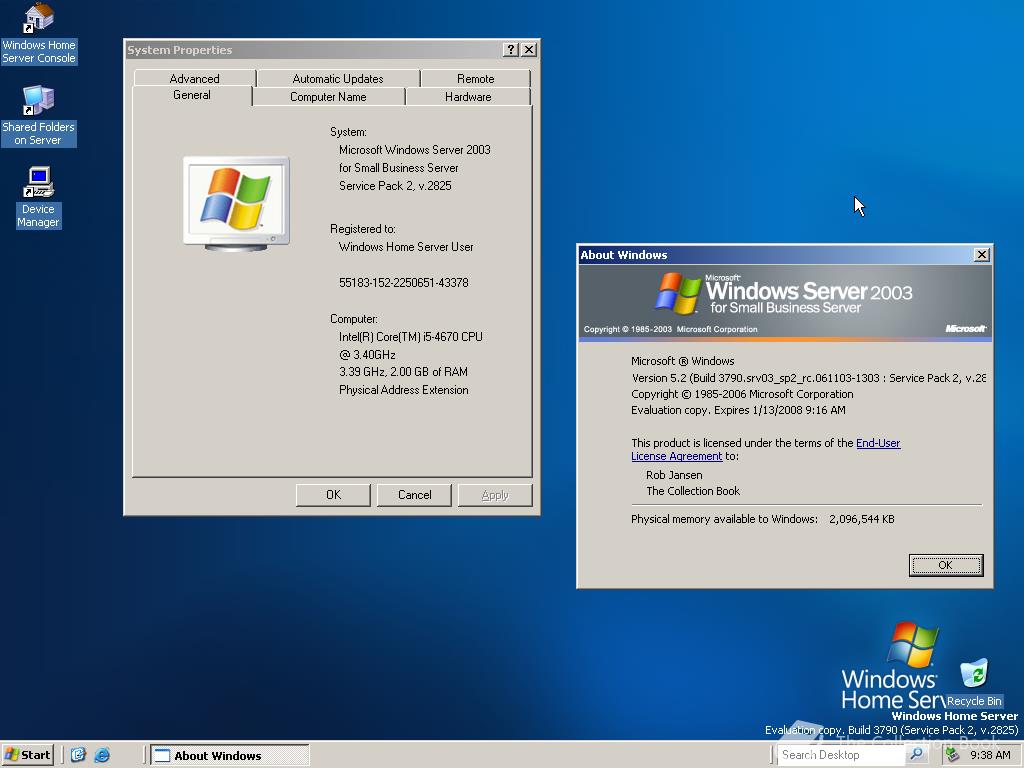Click the 'Windows Home Server User' text
The width and height of the screenshot is (1024, 768).
pyautogui.click(x=406, y=247)
